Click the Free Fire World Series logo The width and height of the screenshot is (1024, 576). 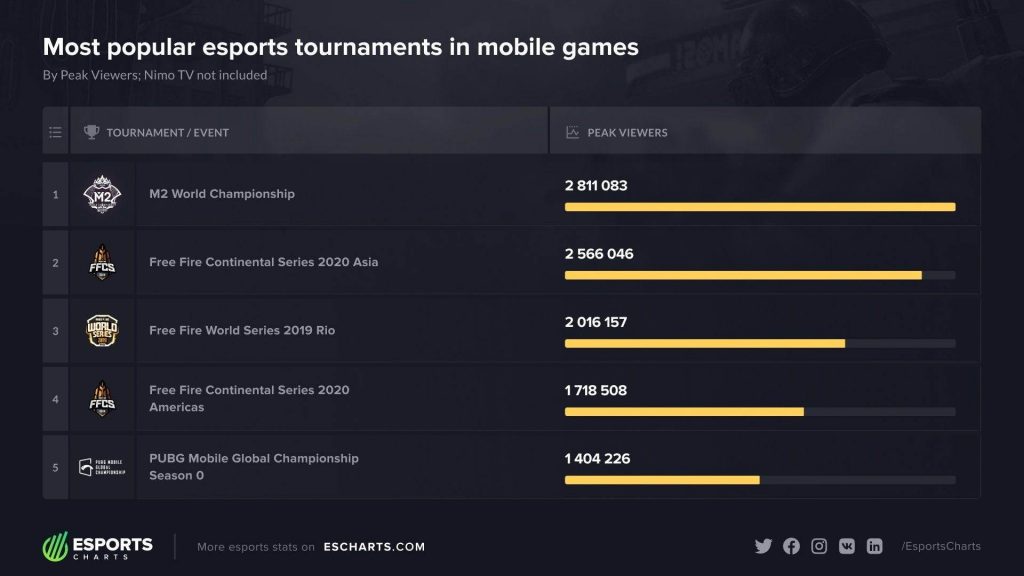(x=102, y=330)
